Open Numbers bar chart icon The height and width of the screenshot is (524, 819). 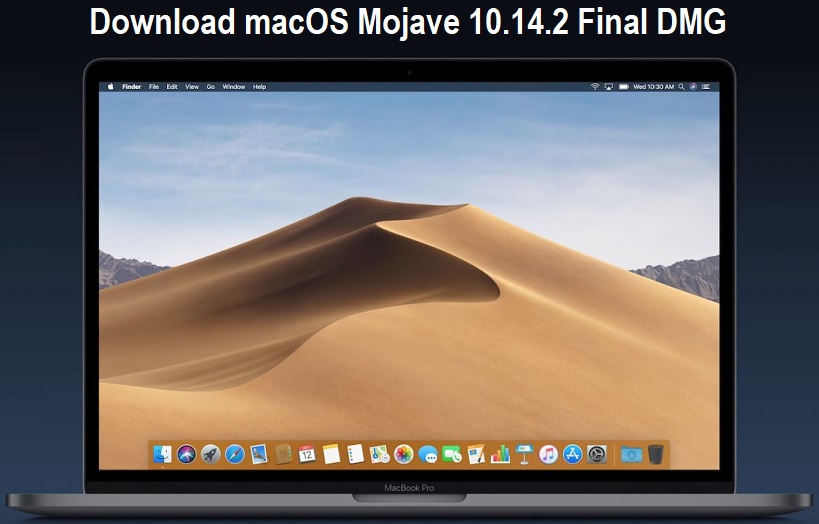pyautogui.click(x=500, y=454)
